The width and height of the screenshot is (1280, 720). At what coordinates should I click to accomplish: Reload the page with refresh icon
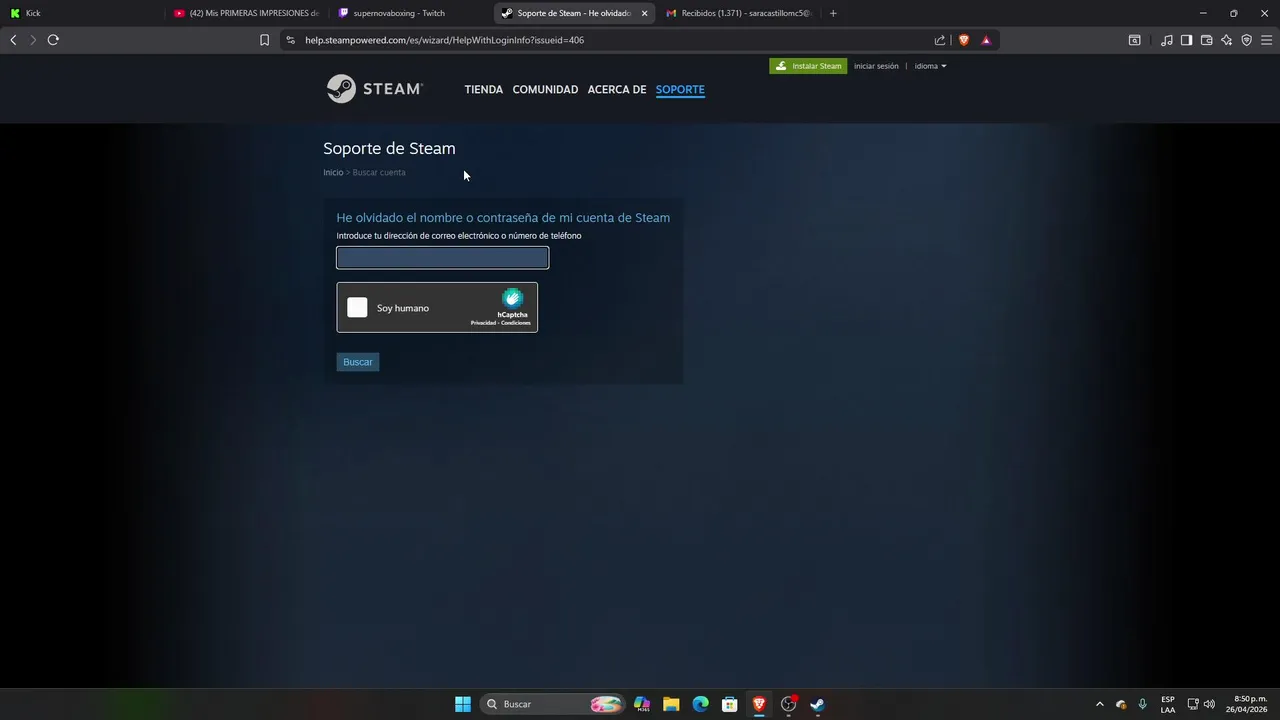click(53, 40)
